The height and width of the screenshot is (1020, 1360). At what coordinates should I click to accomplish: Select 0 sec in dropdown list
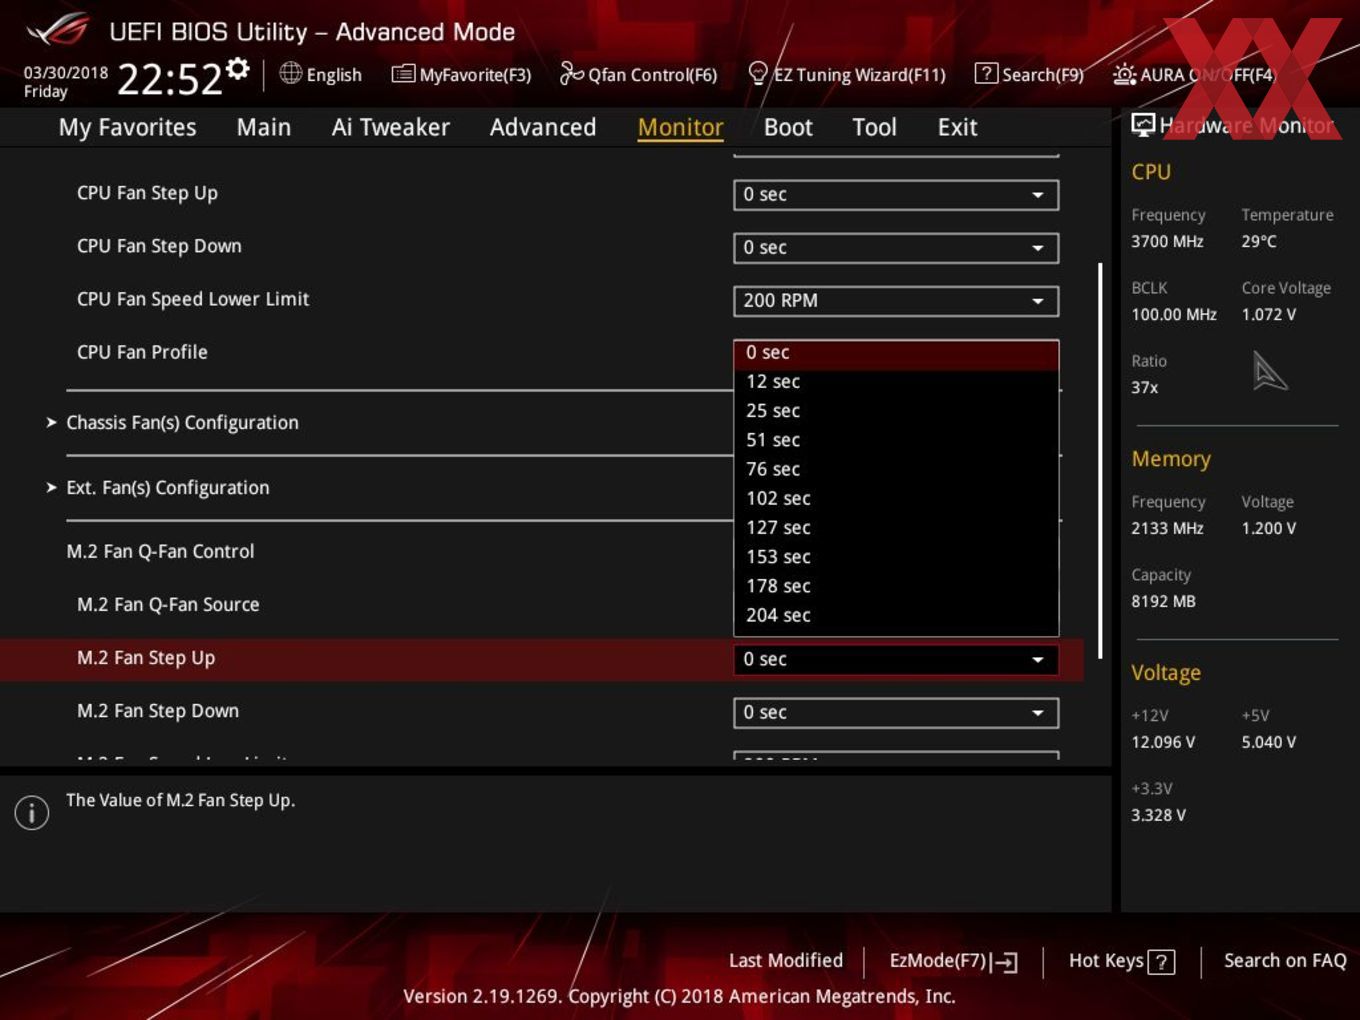click(x=896, y=353)
